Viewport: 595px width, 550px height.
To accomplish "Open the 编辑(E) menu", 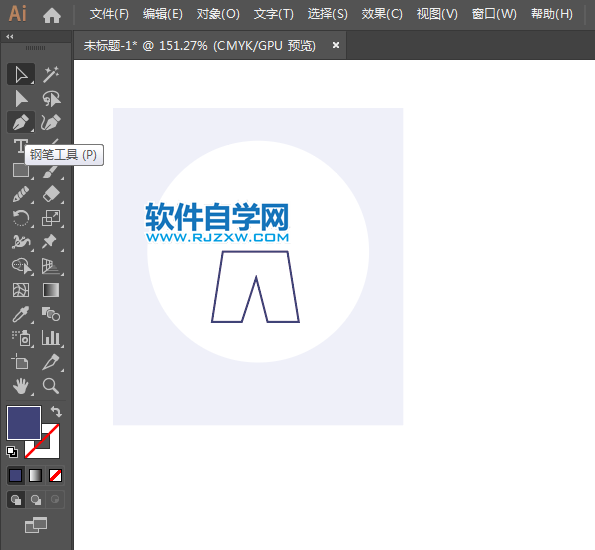I will tap(162, 14).
